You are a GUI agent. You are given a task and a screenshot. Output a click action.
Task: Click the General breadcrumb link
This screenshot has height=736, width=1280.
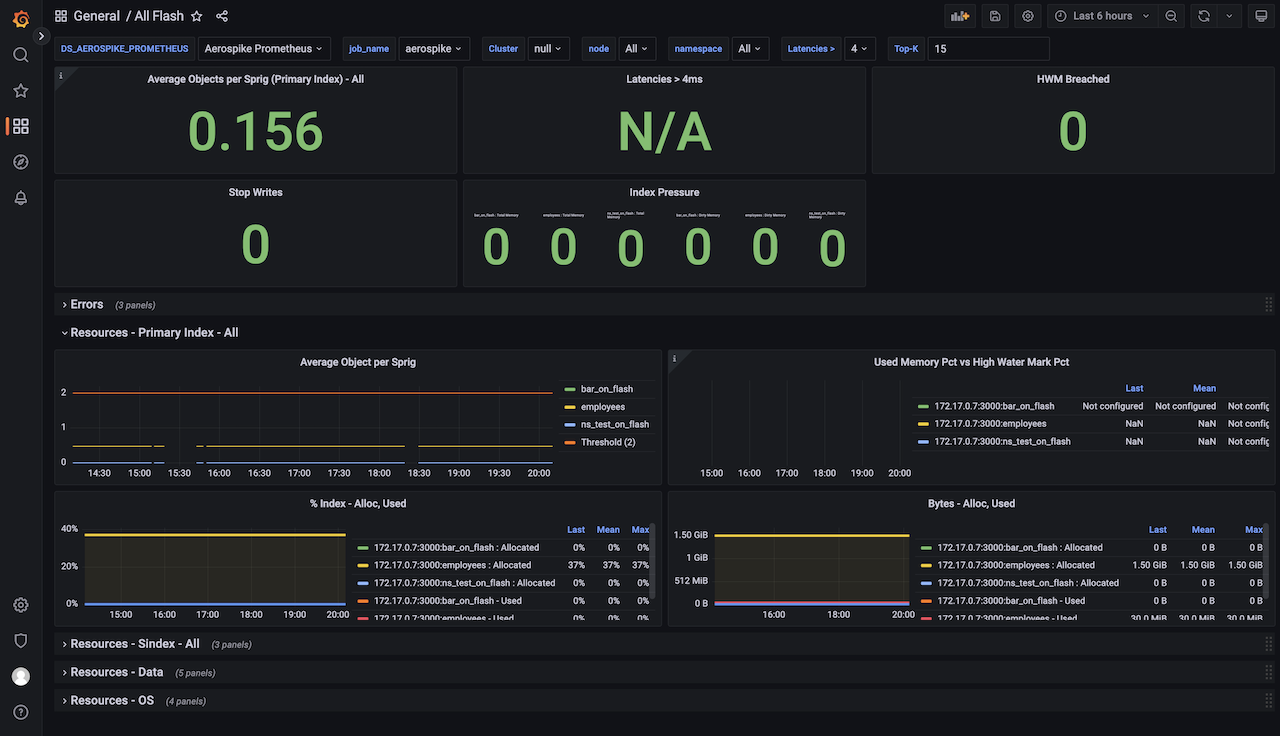click(96, 16)
